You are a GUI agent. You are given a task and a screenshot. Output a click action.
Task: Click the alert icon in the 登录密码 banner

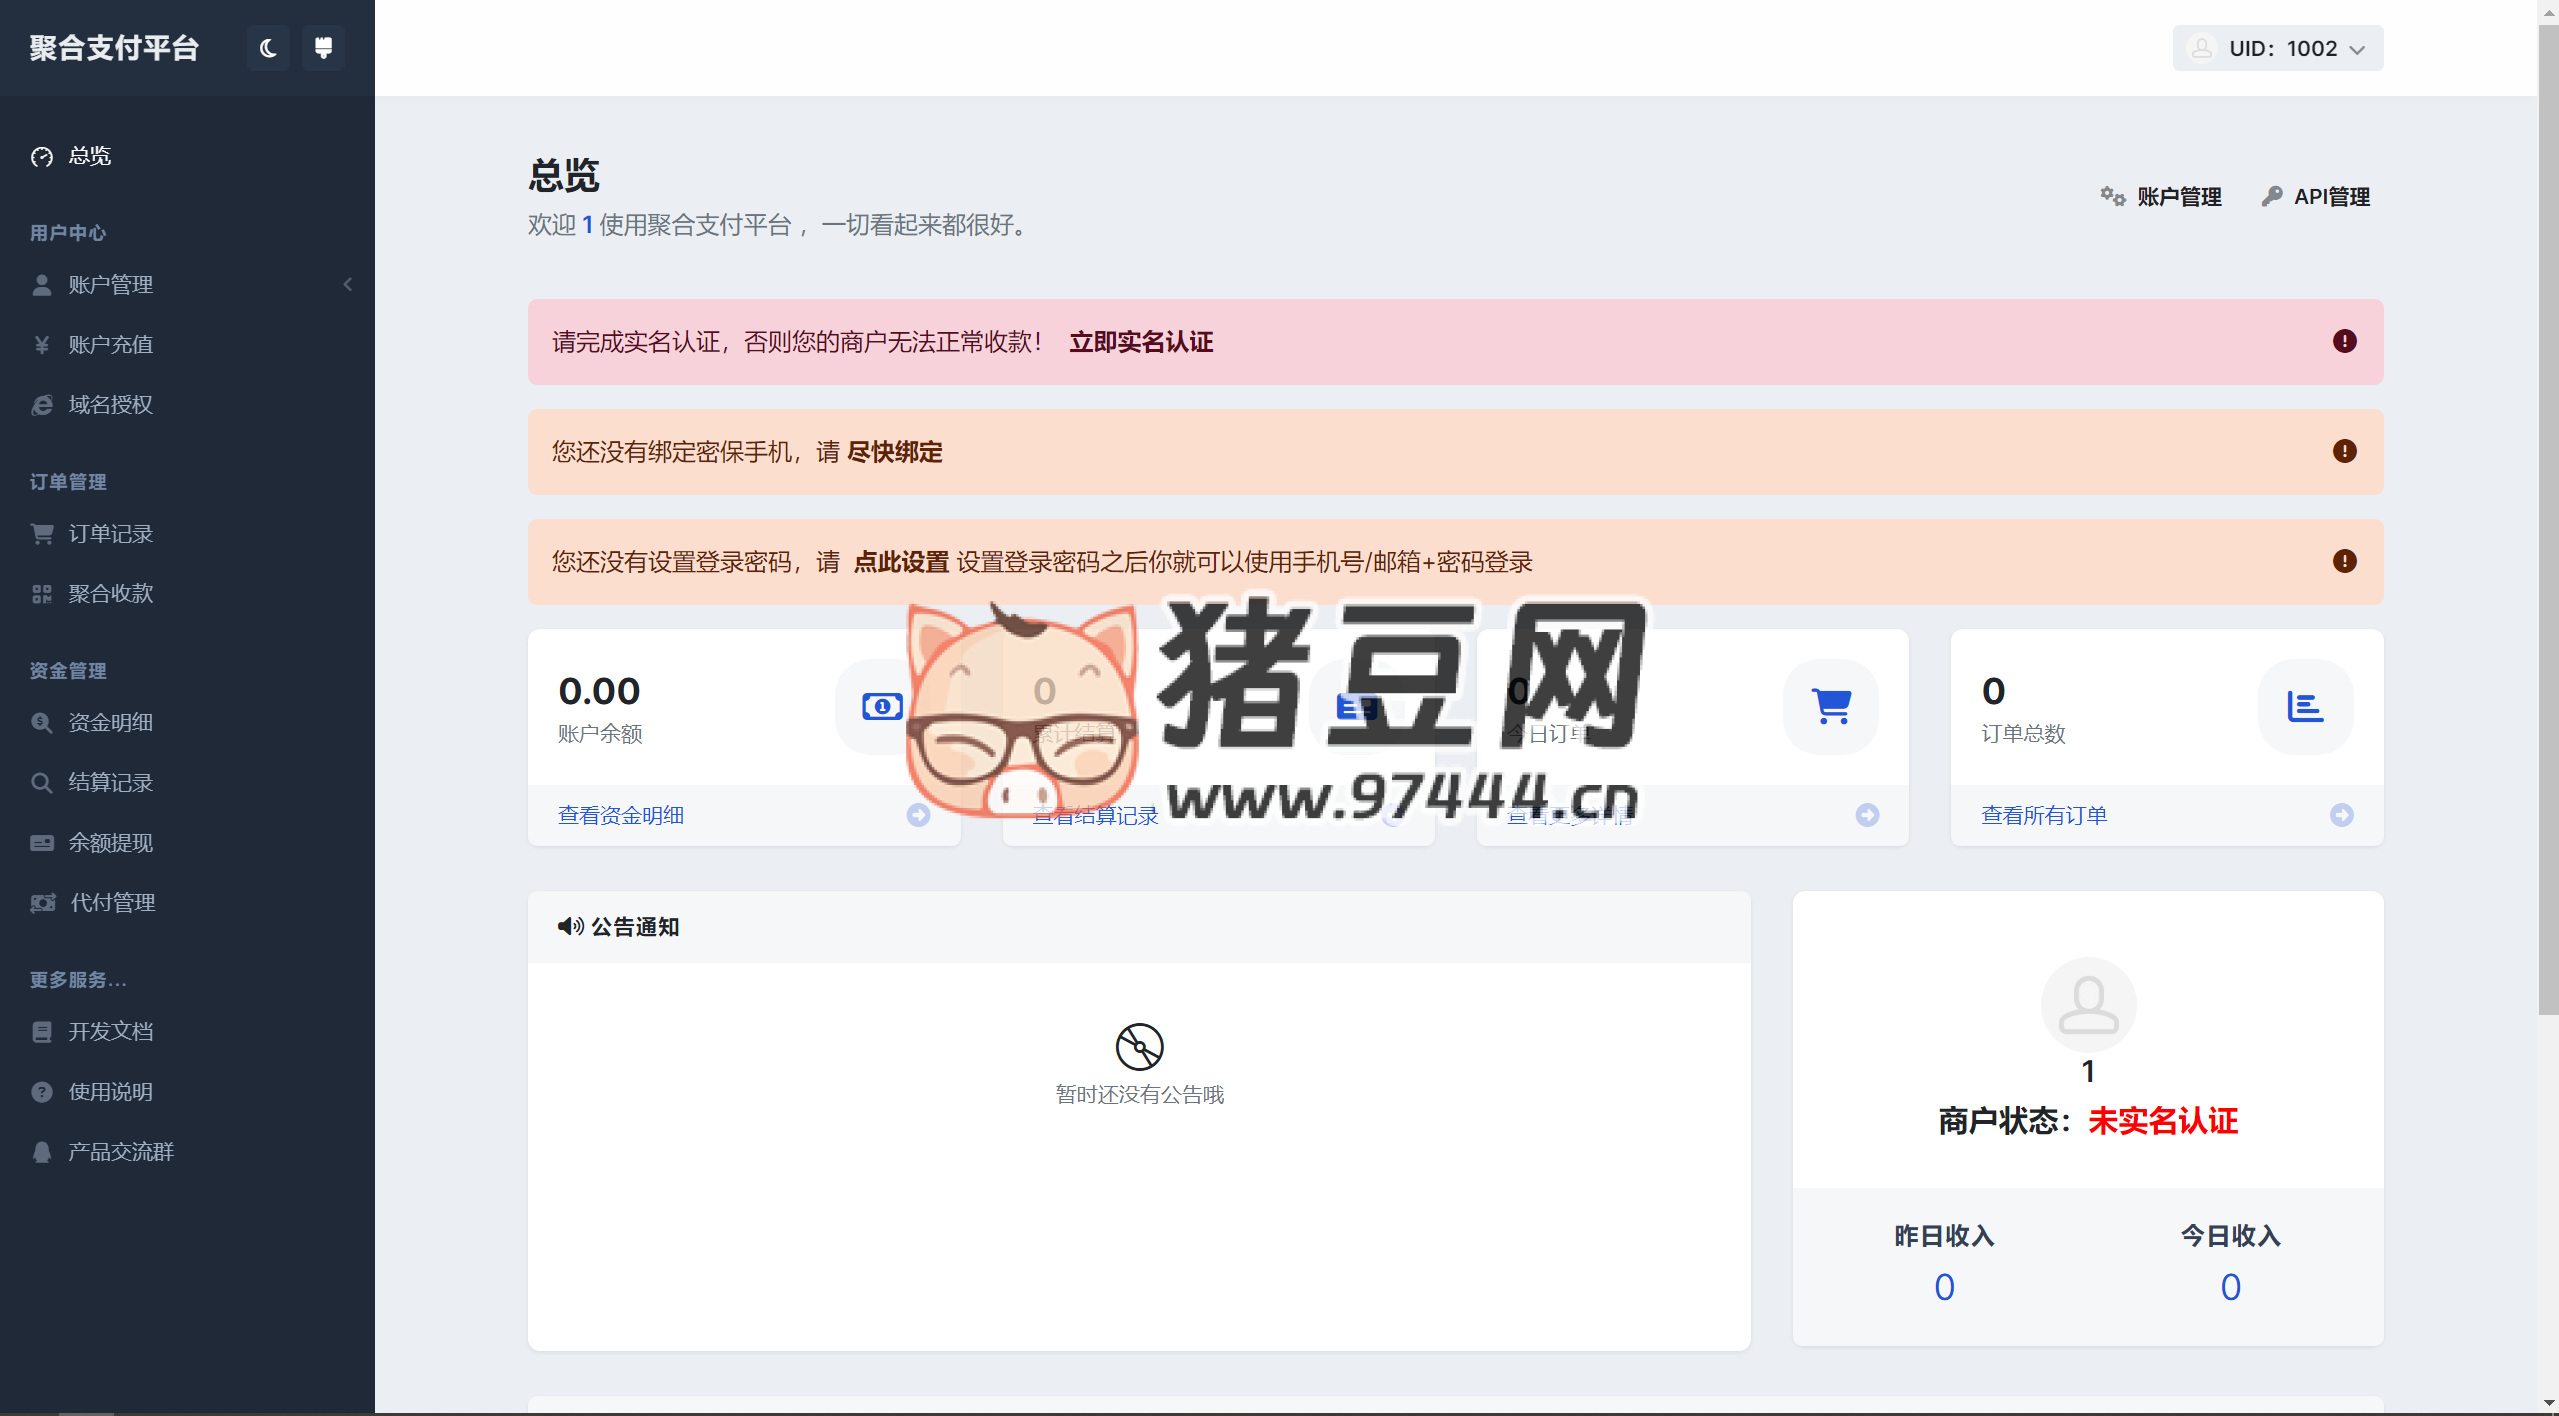tap(2344, 561)
